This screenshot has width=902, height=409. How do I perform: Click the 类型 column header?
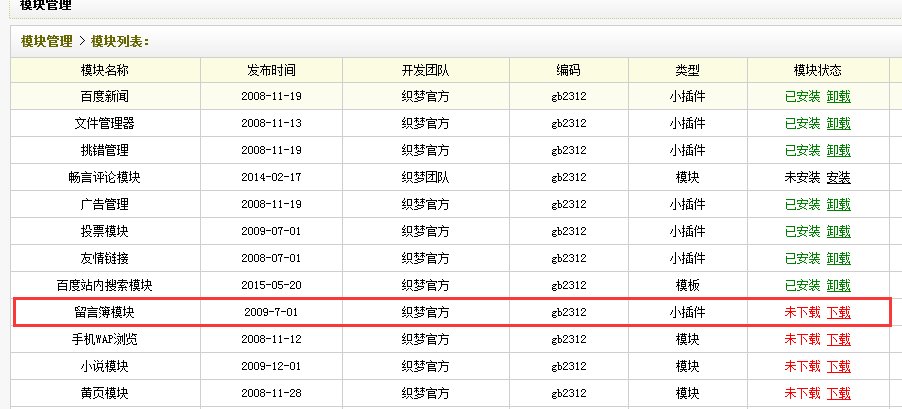(x=687, y=70)
